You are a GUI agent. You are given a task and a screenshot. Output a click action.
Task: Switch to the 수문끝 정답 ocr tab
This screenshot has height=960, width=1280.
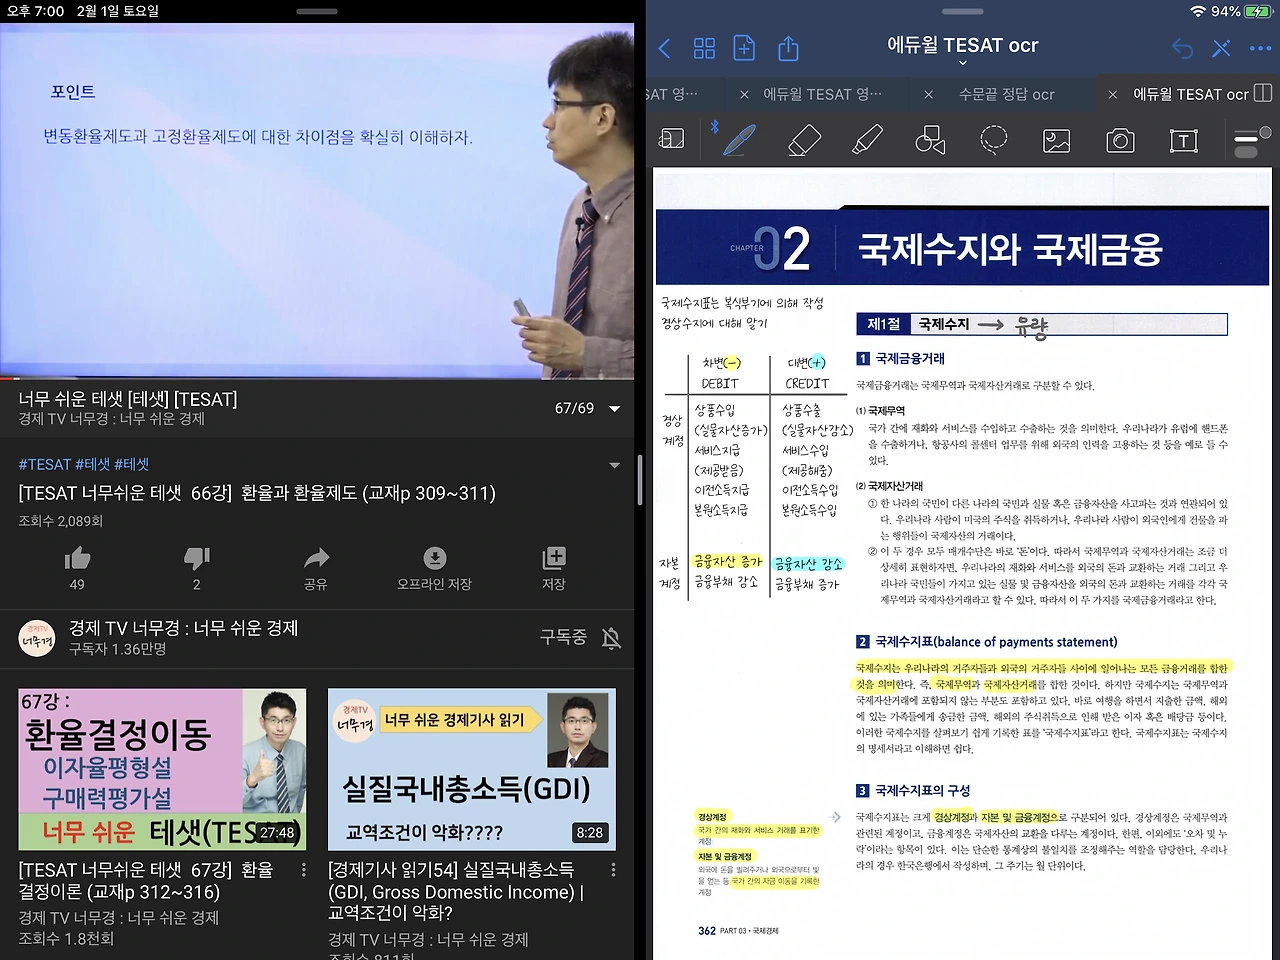click(1007, 94)
